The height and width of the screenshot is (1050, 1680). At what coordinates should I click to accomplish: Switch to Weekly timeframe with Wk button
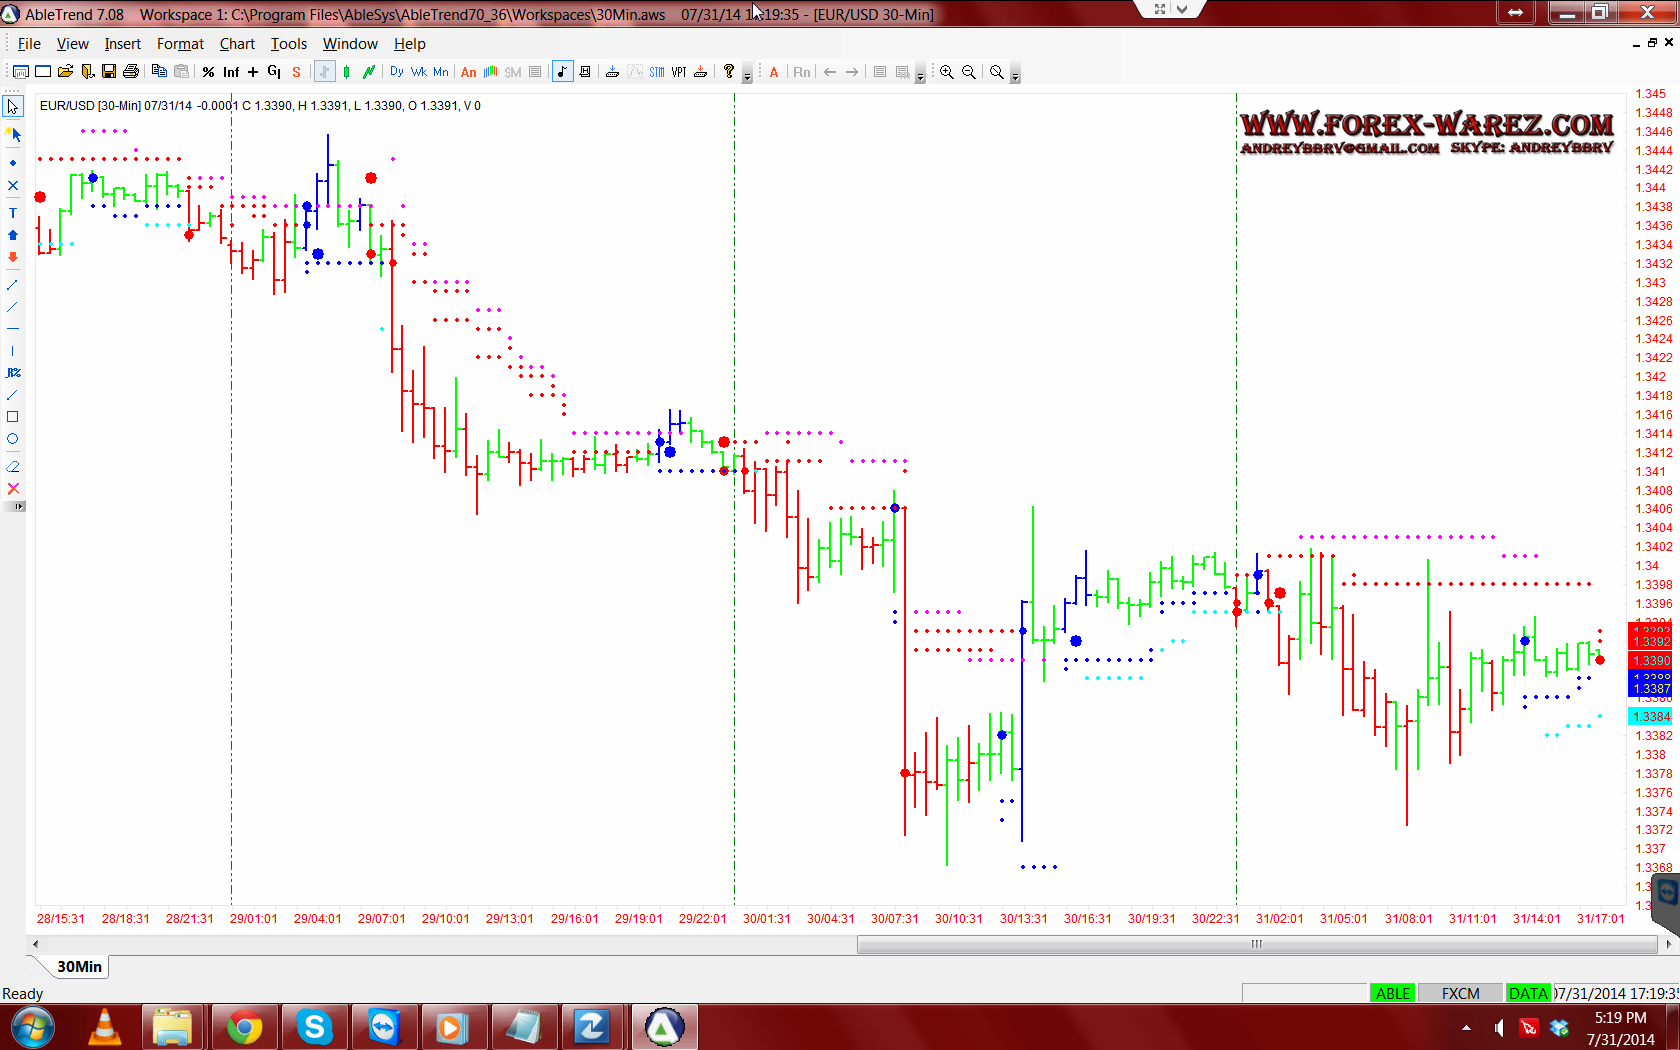418,72
